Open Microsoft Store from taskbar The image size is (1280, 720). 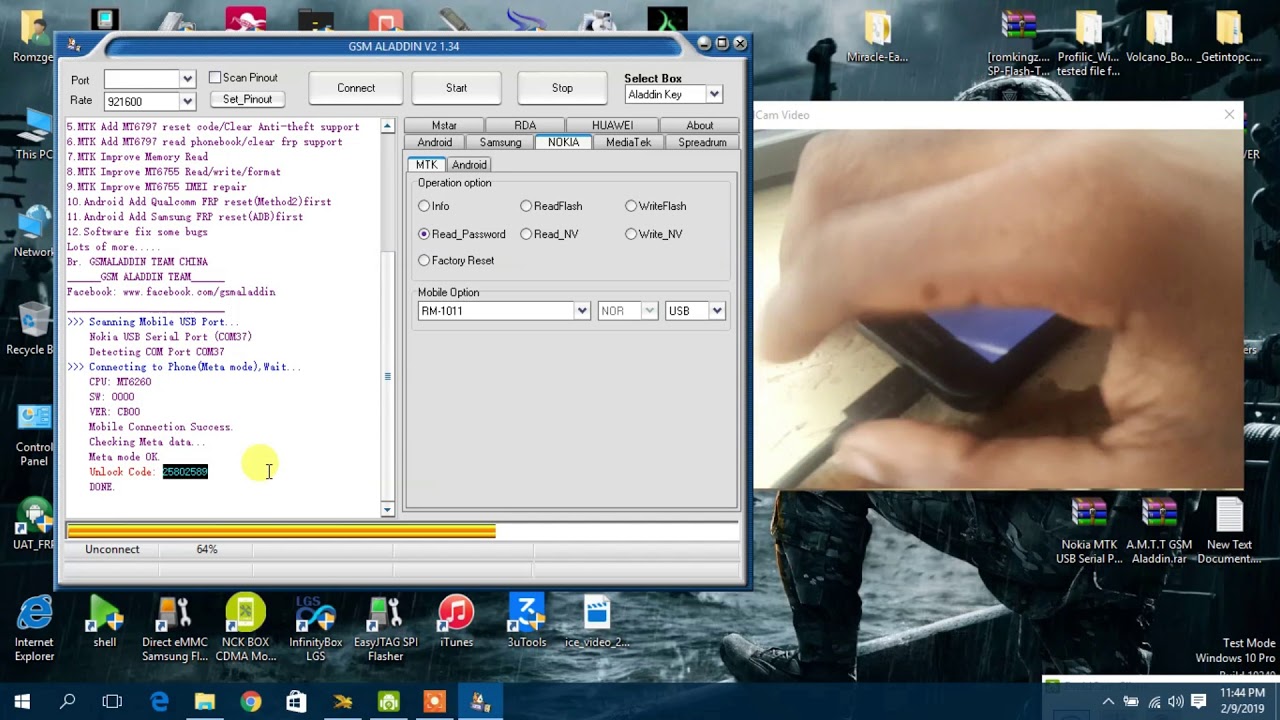[296, 702]
